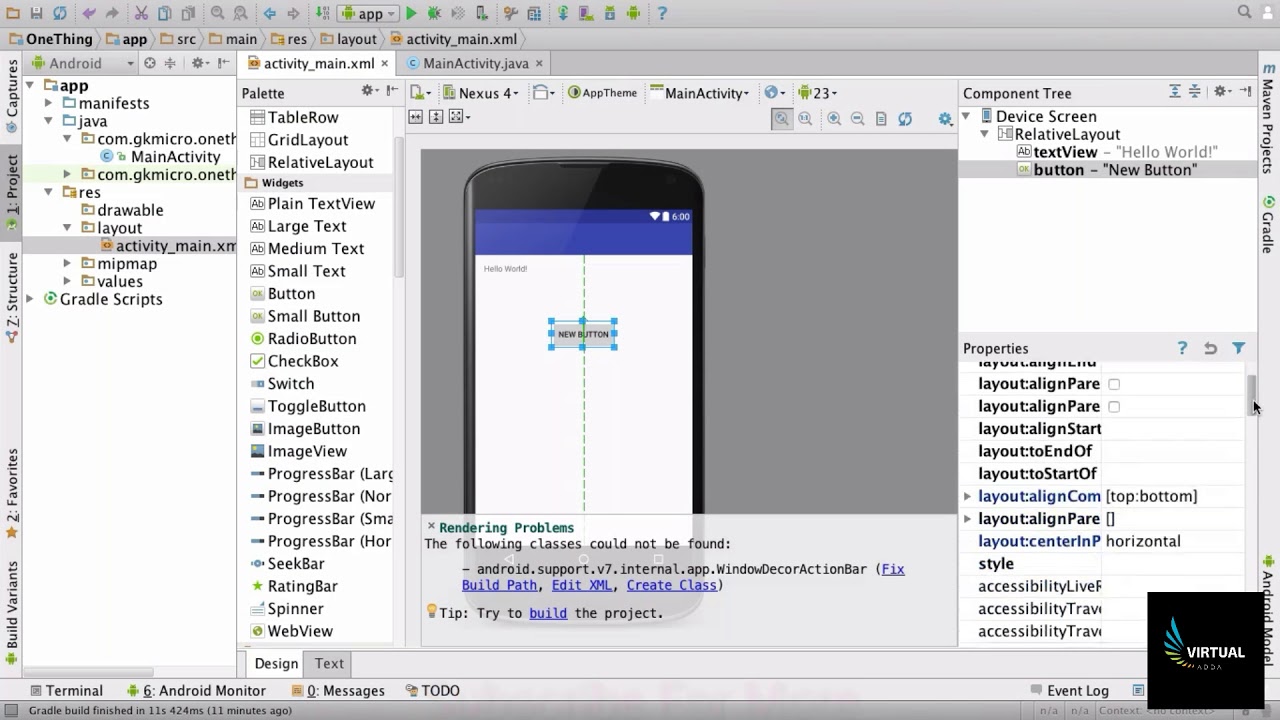Open the Event Log tab
The height and width of the screenshot is (720, 1280).
click(x=1069, y=690)
